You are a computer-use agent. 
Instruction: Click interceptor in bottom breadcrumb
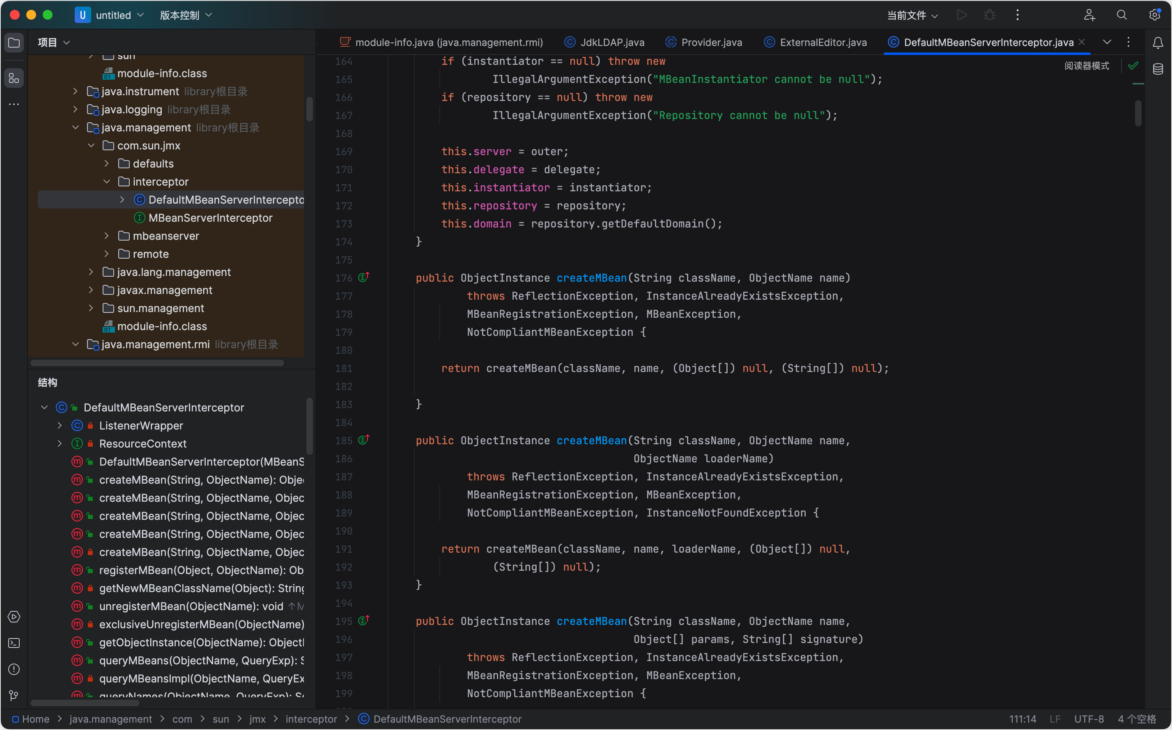[311, 719]
